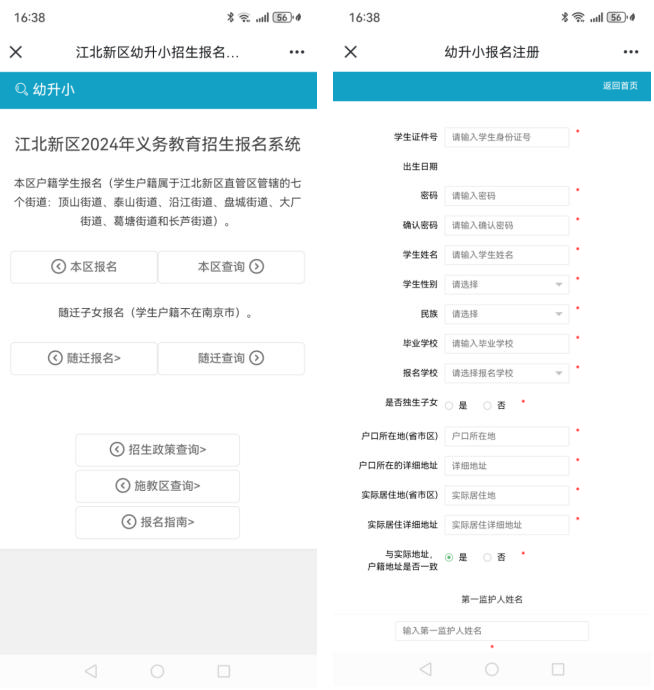The height and width of the screenshot is (690, 654).
Task: Open the three-dot menu on 幼升小报名注册 page
Action: [x=631, y=52]
